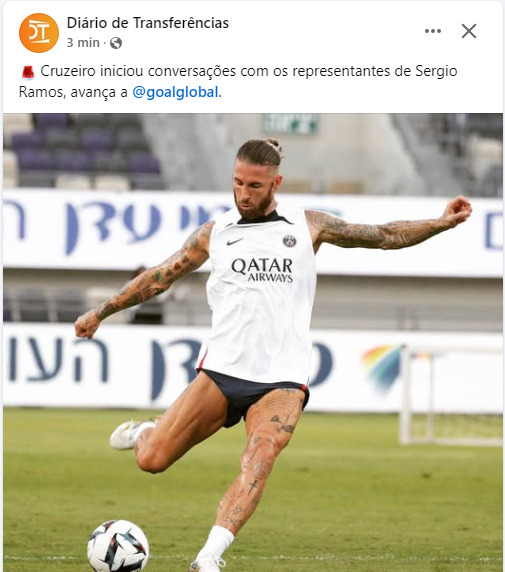The image size is (505, 572).
Task: Open the Diário de Transferências page name
Action: click(x=148, y=23)
